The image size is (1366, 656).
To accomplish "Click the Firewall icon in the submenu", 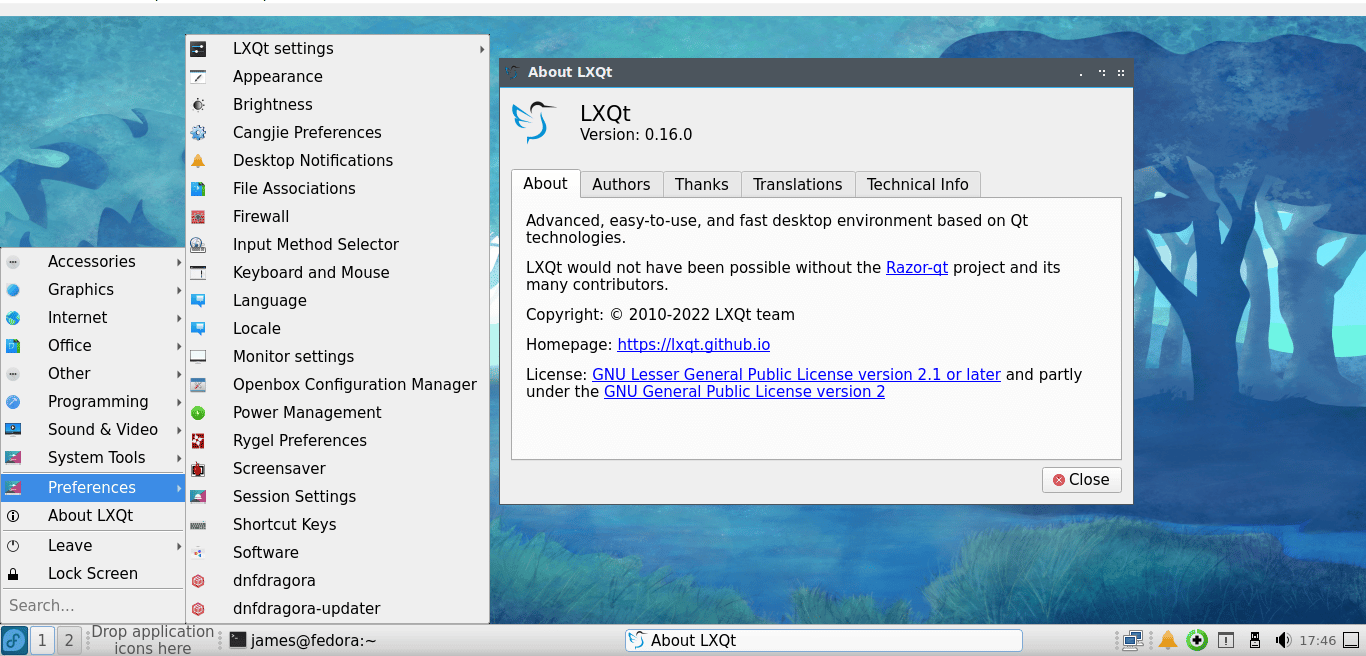I will tap(198, 217).
